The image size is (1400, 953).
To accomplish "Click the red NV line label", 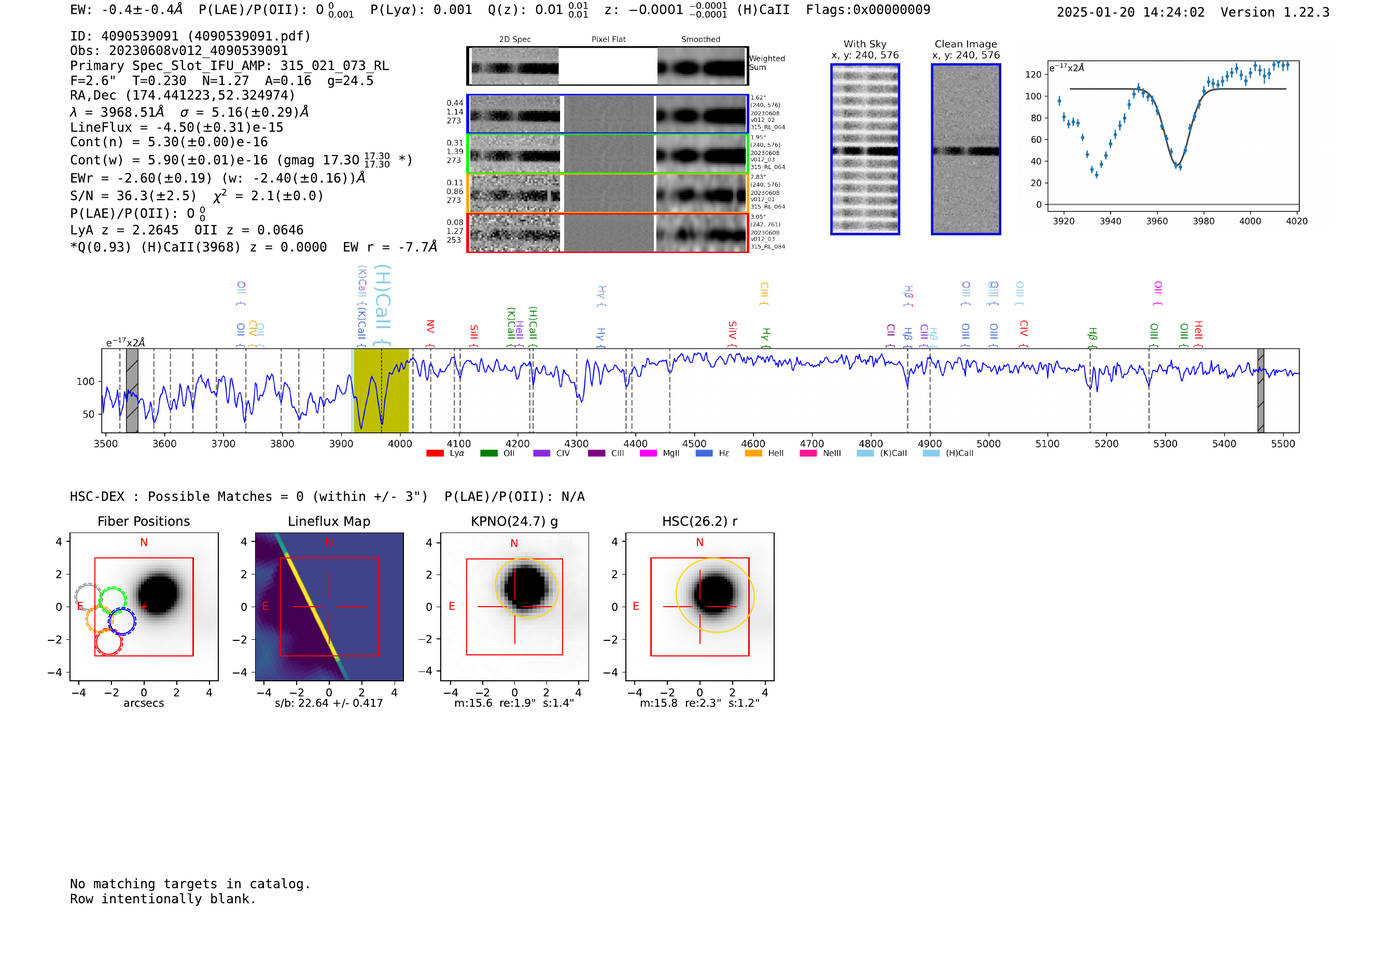I will pos(430,333).
